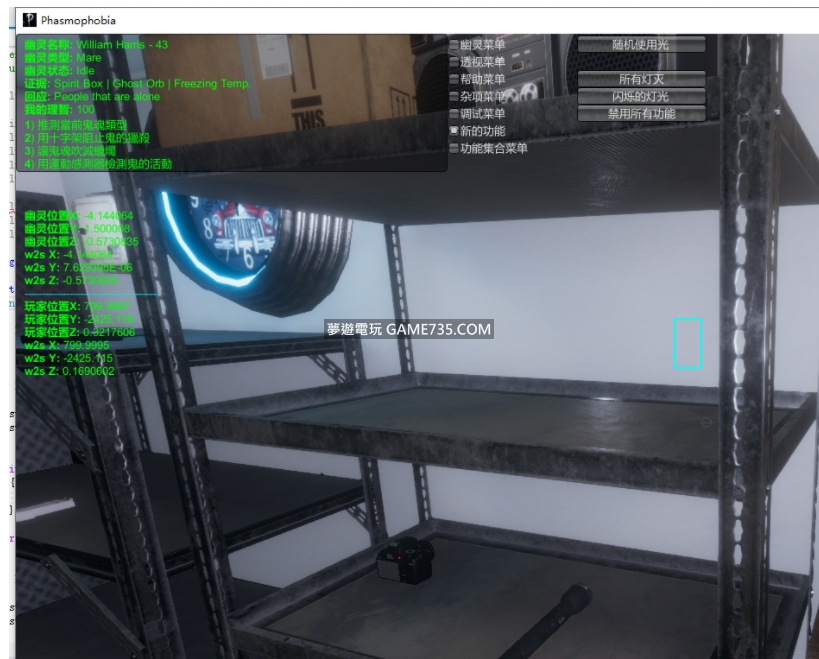Click the 随机使用光 button
This screenshot has height=659, width=819.
[x=641, y=45]
